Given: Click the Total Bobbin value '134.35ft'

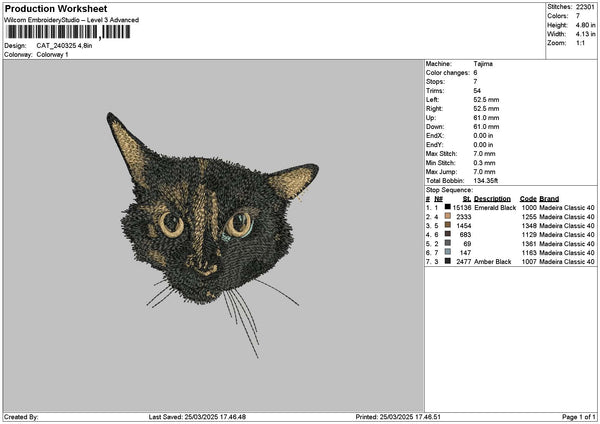Looking at the screenshot, I should tap(486, 181).
